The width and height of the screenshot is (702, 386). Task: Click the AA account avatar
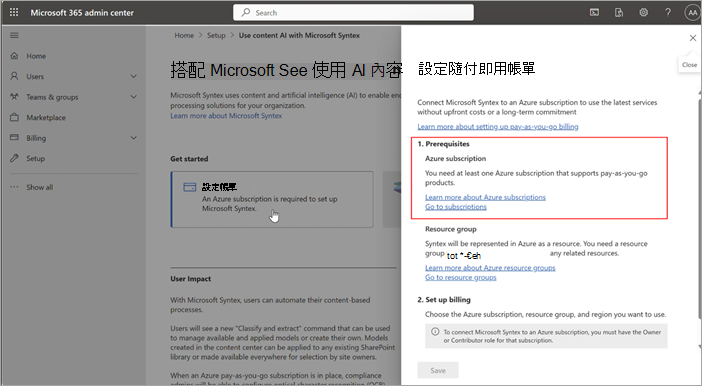pos(692,13)
